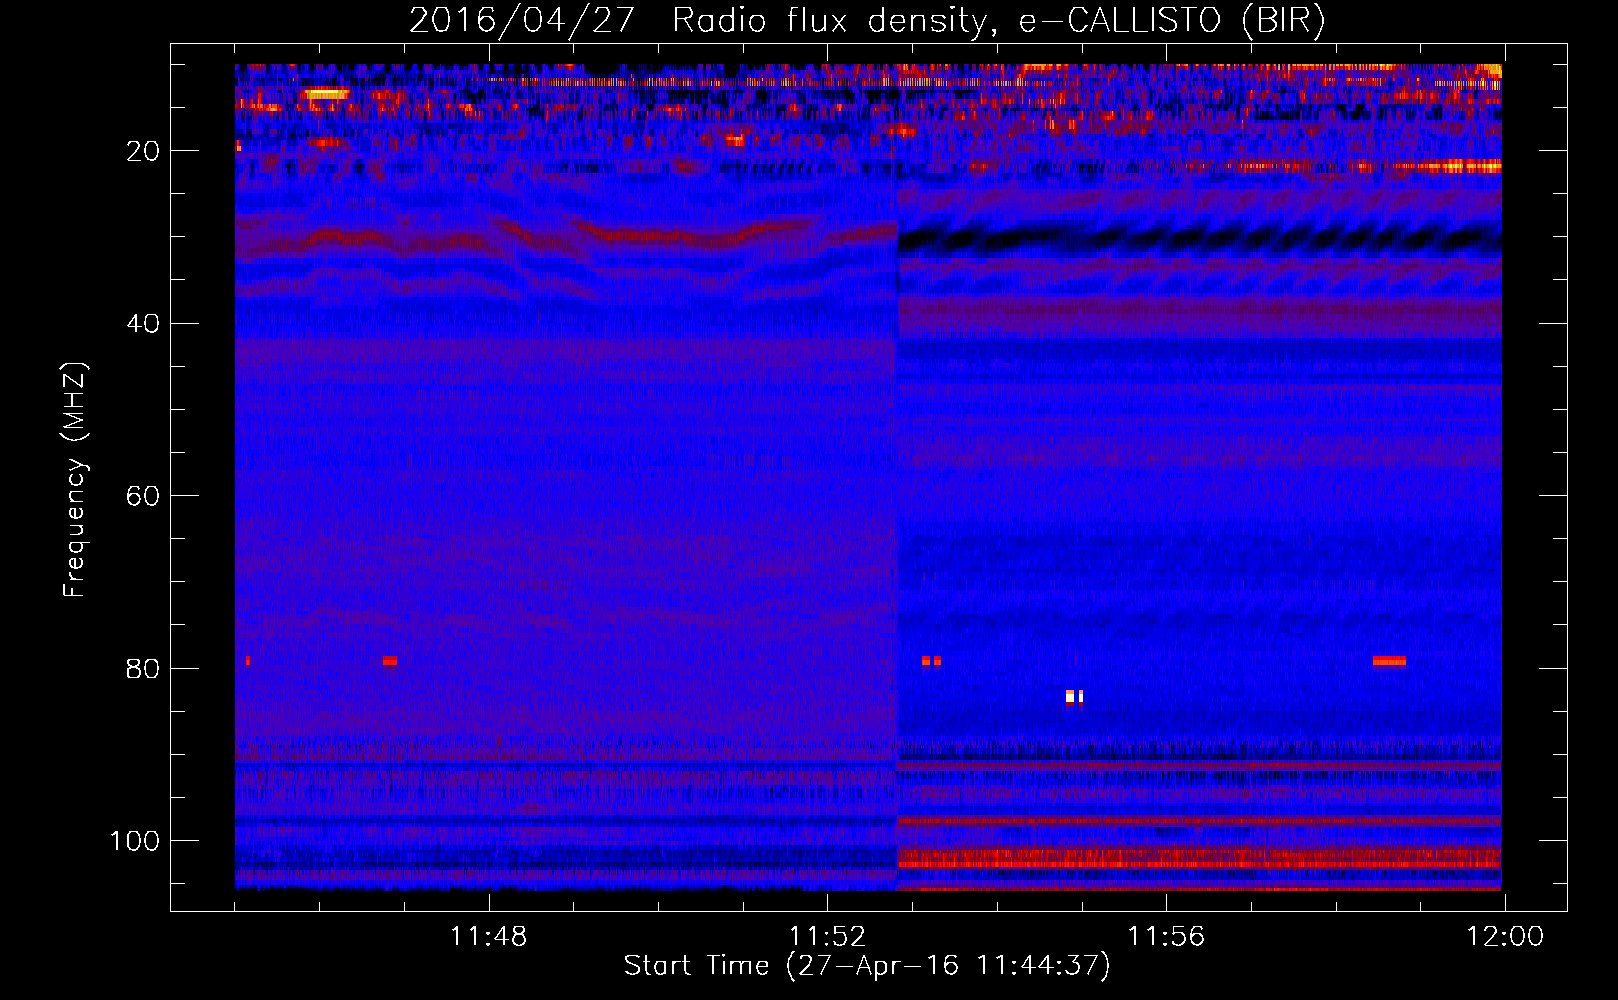Click the white burst marker near 83 MHz

pos(1074,696)
